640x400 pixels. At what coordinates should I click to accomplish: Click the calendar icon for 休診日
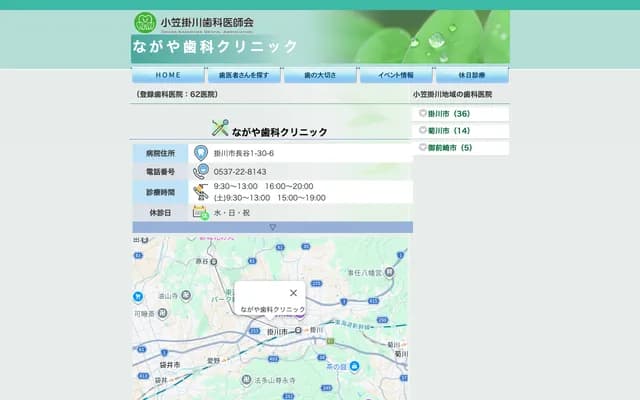pos(200,212)
